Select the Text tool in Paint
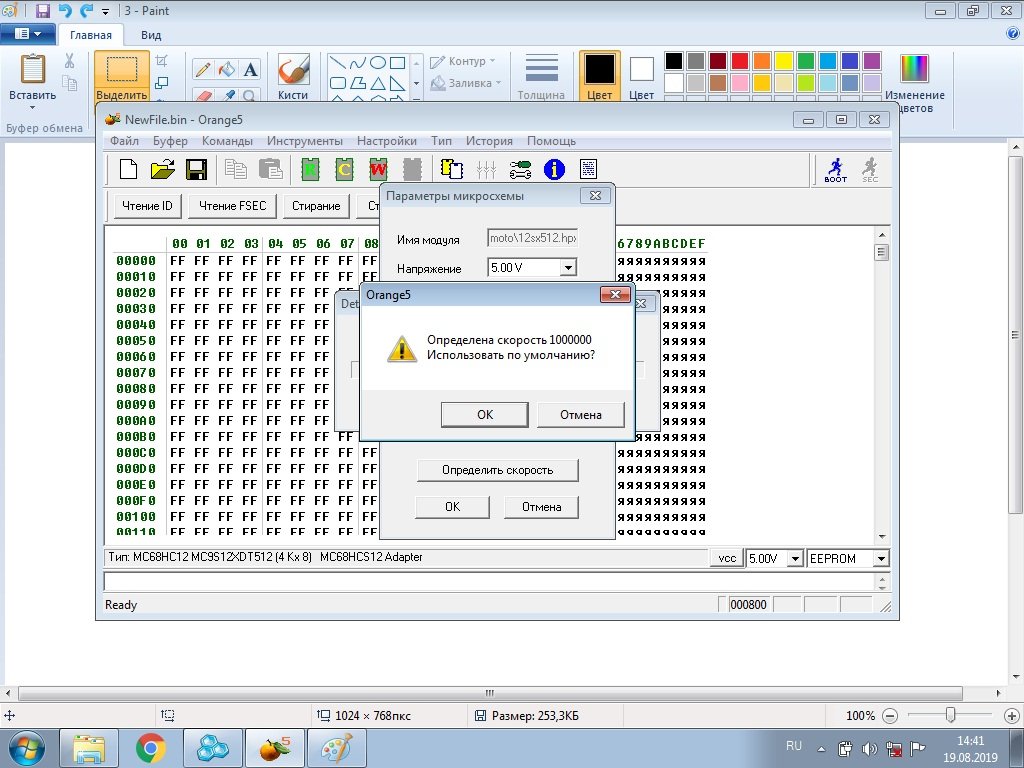Image resolution: width=1024 pixels, height=768 pixels. click(250, 69)
